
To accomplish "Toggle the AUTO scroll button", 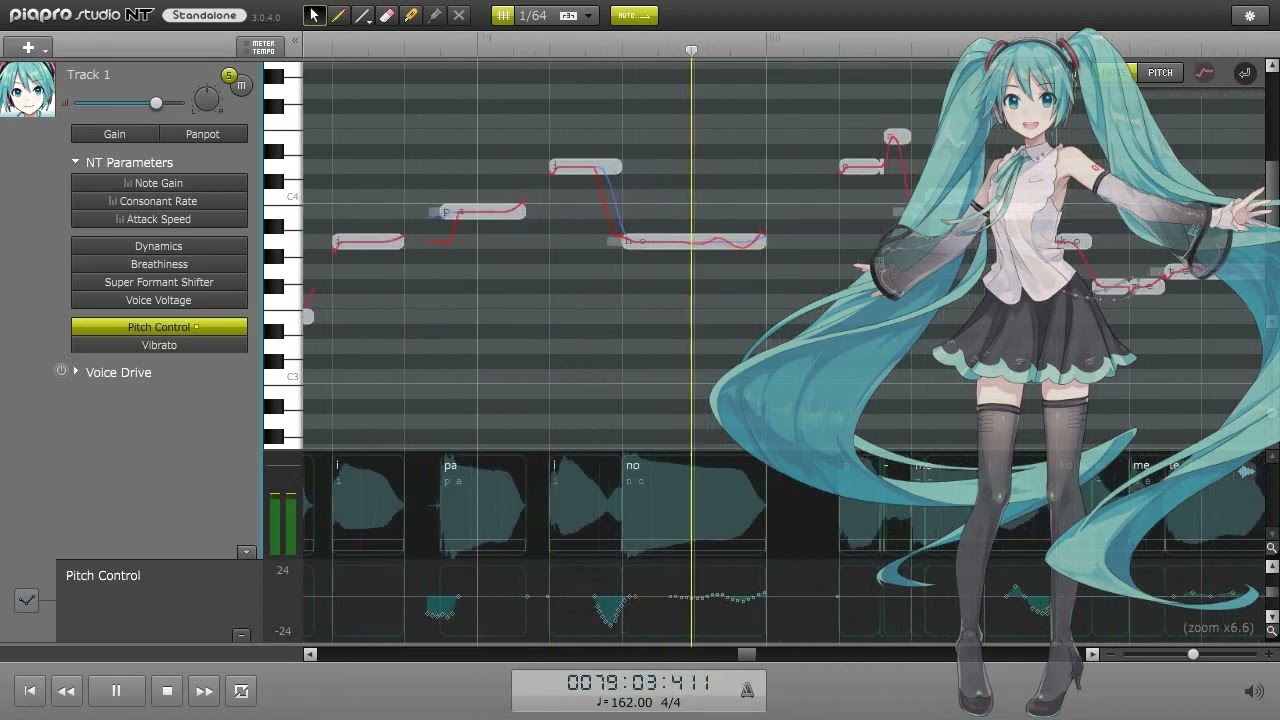I will 633,16.
